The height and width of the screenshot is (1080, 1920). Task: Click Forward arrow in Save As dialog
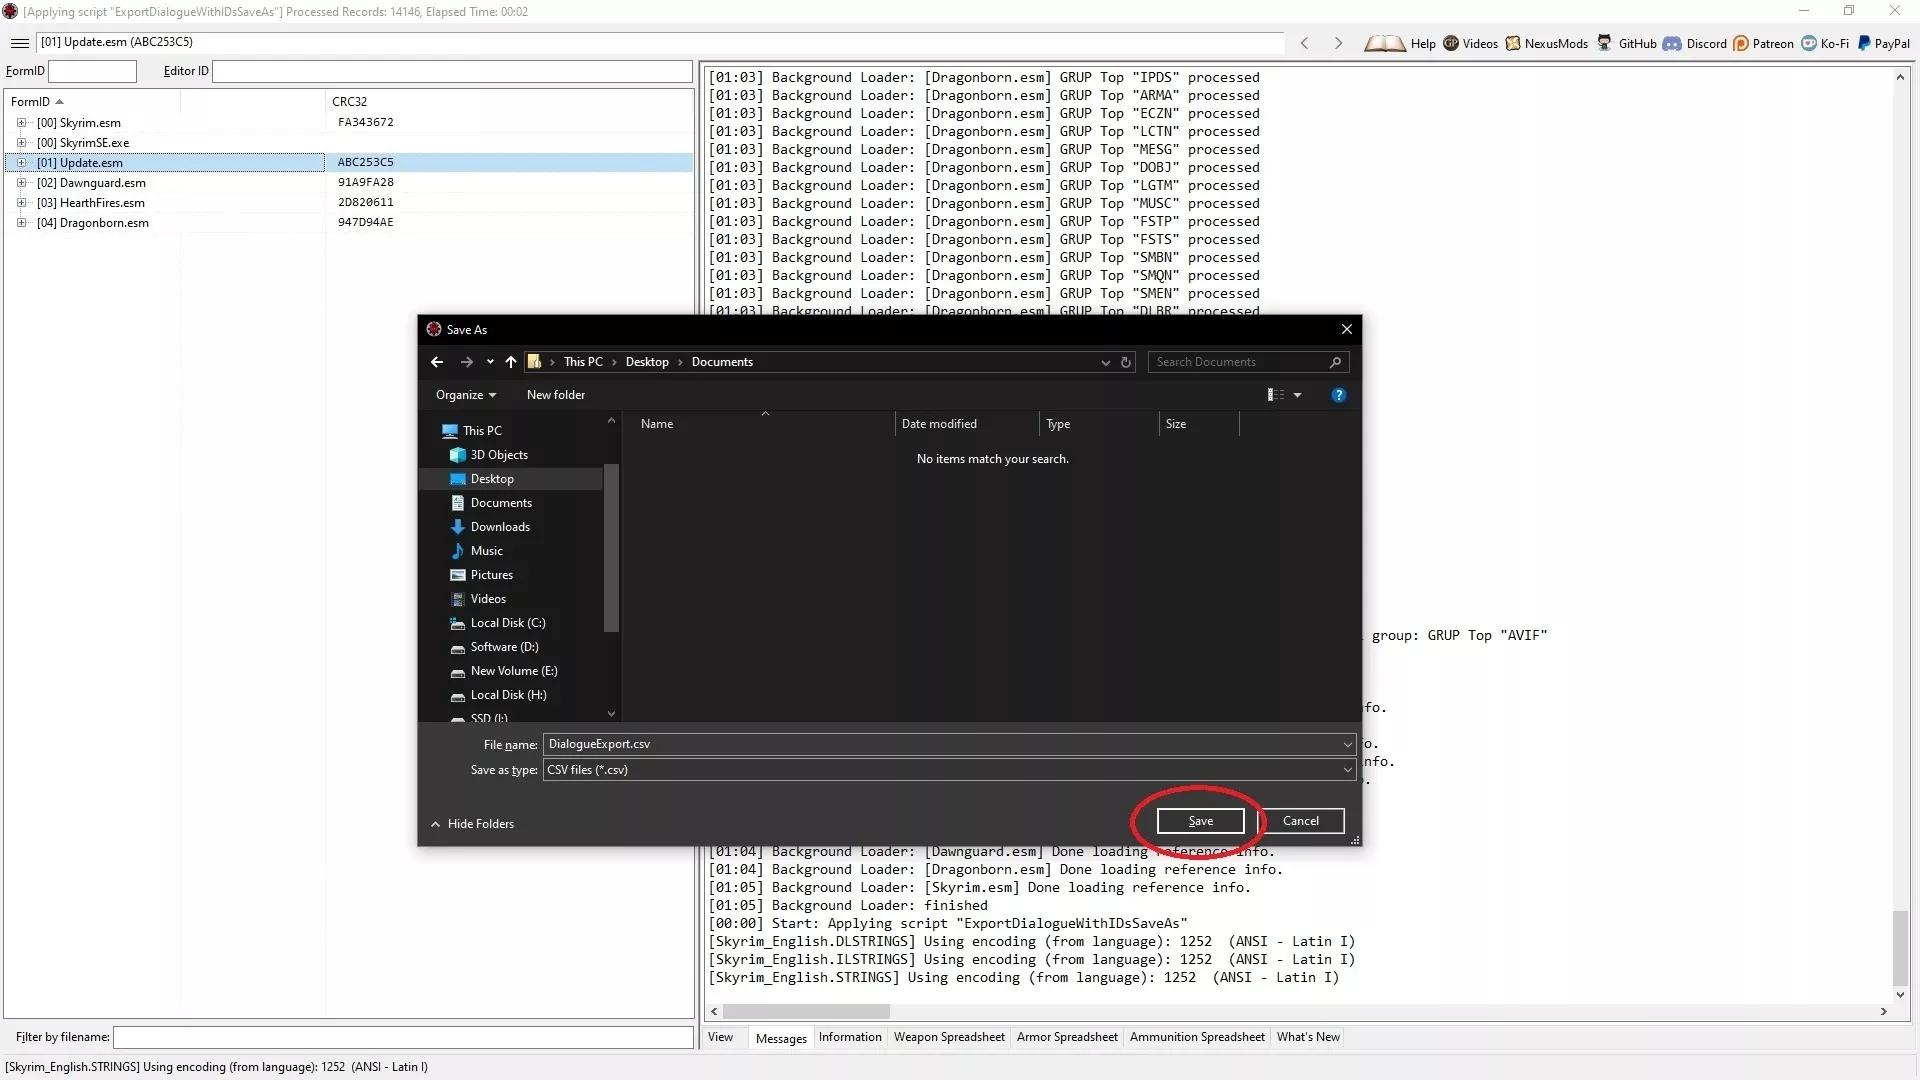pos(466,362)
